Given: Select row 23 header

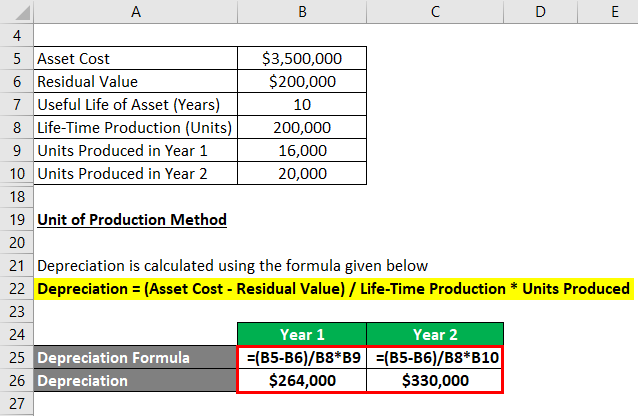Looking at the screenshot, I should coord(17,312).
